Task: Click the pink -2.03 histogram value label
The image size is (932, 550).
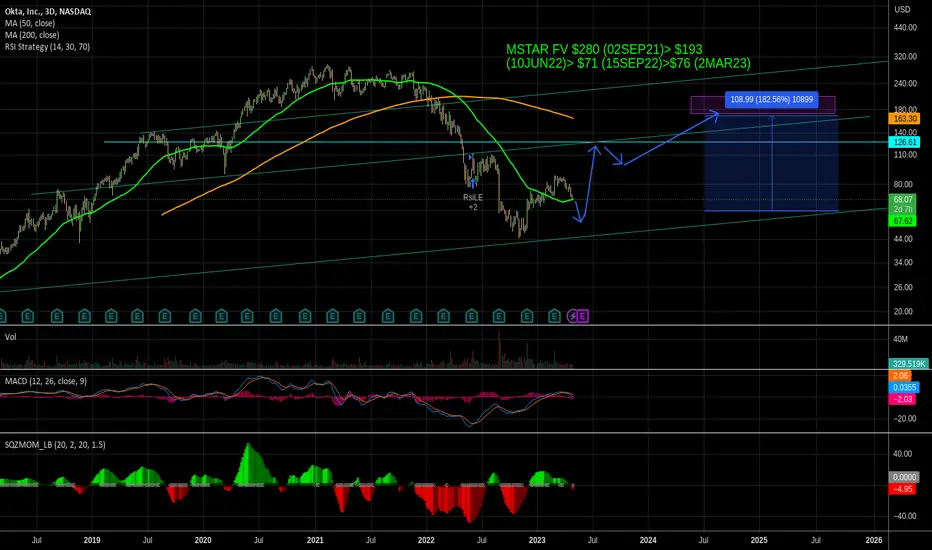Action: [902, 400]
